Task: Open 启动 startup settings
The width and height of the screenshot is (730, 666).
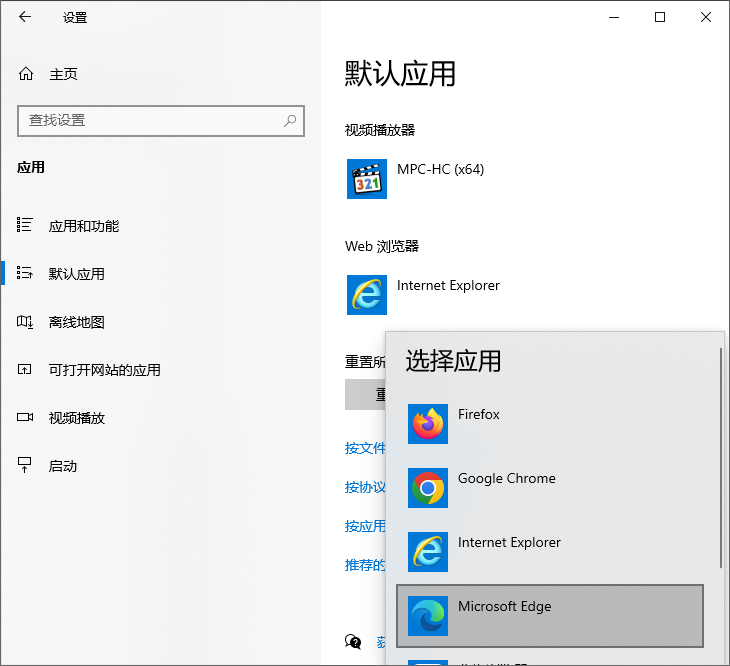Action: (x=62, y=466)
